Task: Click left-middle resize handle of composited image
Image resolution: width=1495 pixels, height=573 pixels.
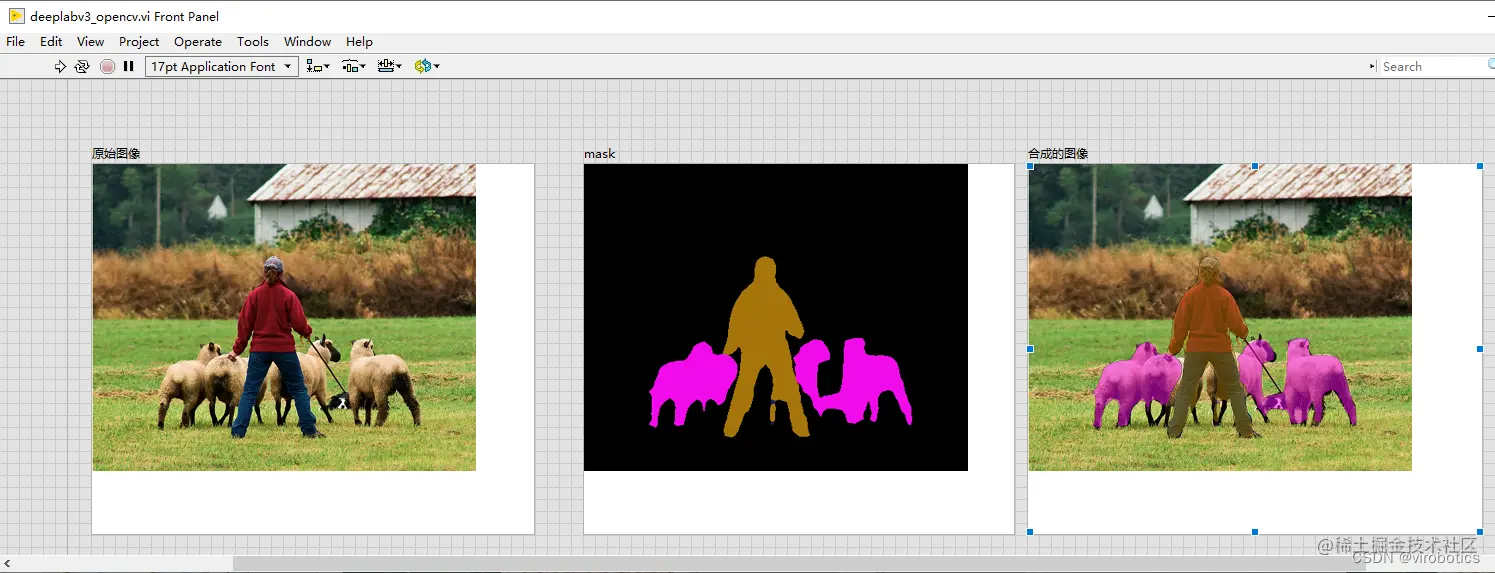Action: (1030, 349)
